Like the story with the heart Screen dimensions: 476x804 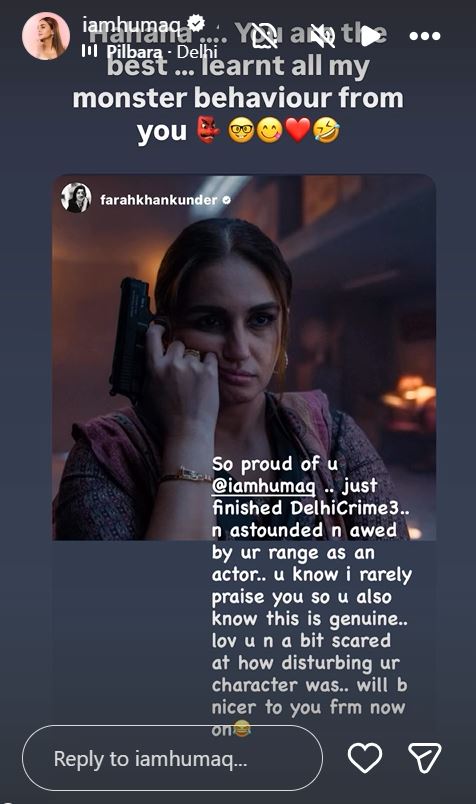pos(365,758)
